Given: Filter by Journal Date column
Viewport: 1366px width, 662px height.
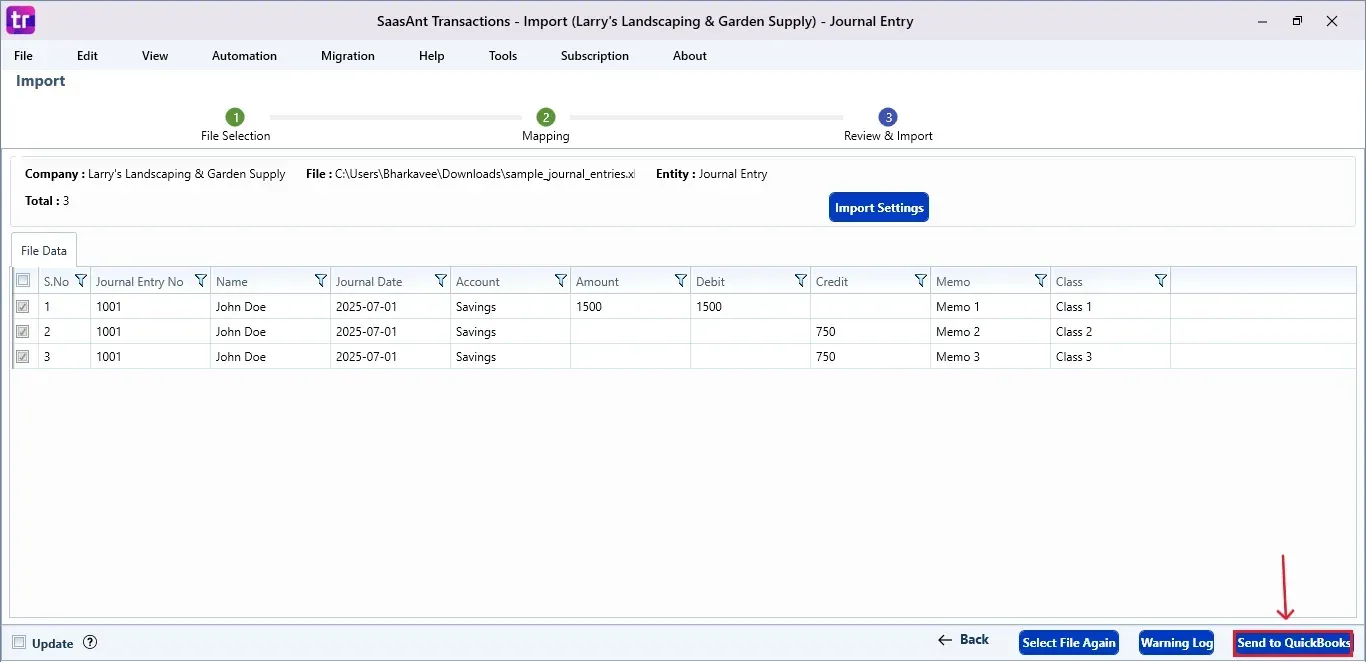Looking at the screenshot, I should tap(441, 281).
